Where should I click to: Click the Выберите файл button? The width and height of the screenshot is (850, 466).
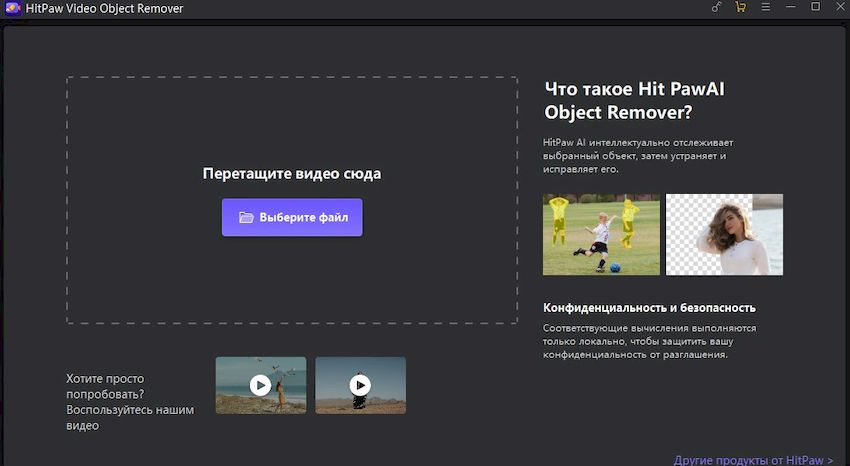coord(292,217)
